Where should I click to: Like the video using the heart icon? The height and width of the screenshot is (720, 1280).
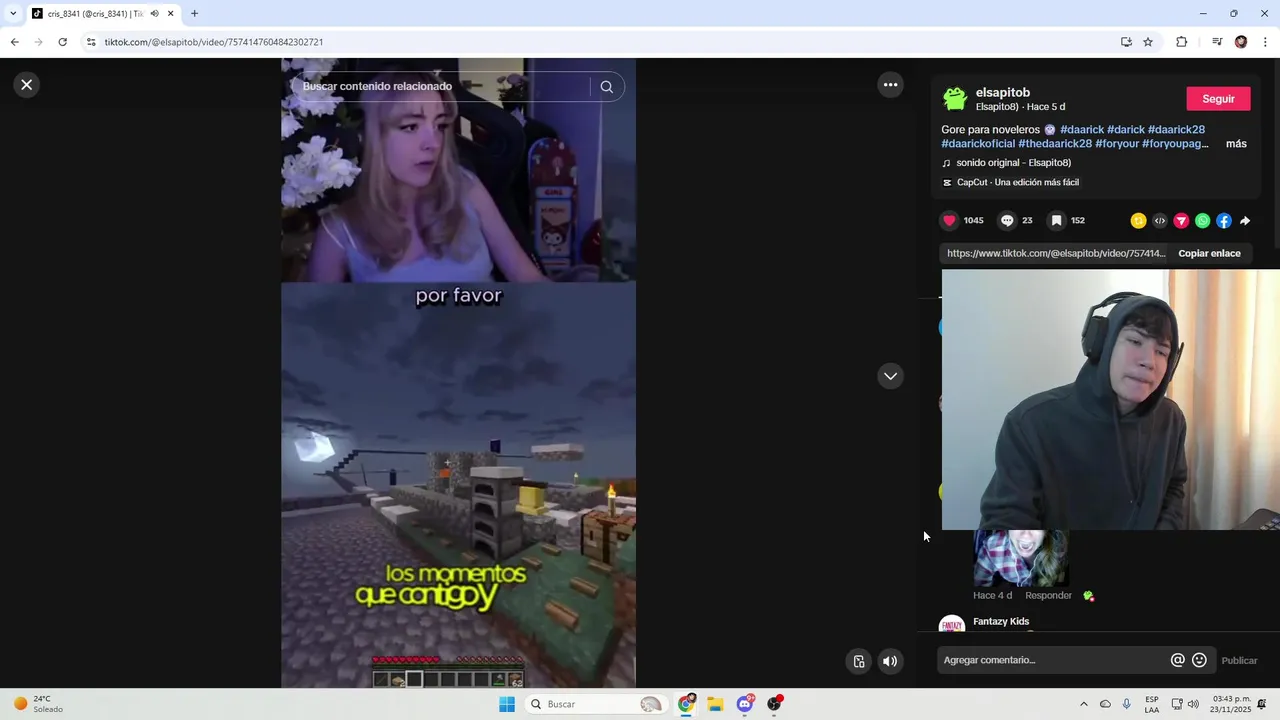coord(949,221)
